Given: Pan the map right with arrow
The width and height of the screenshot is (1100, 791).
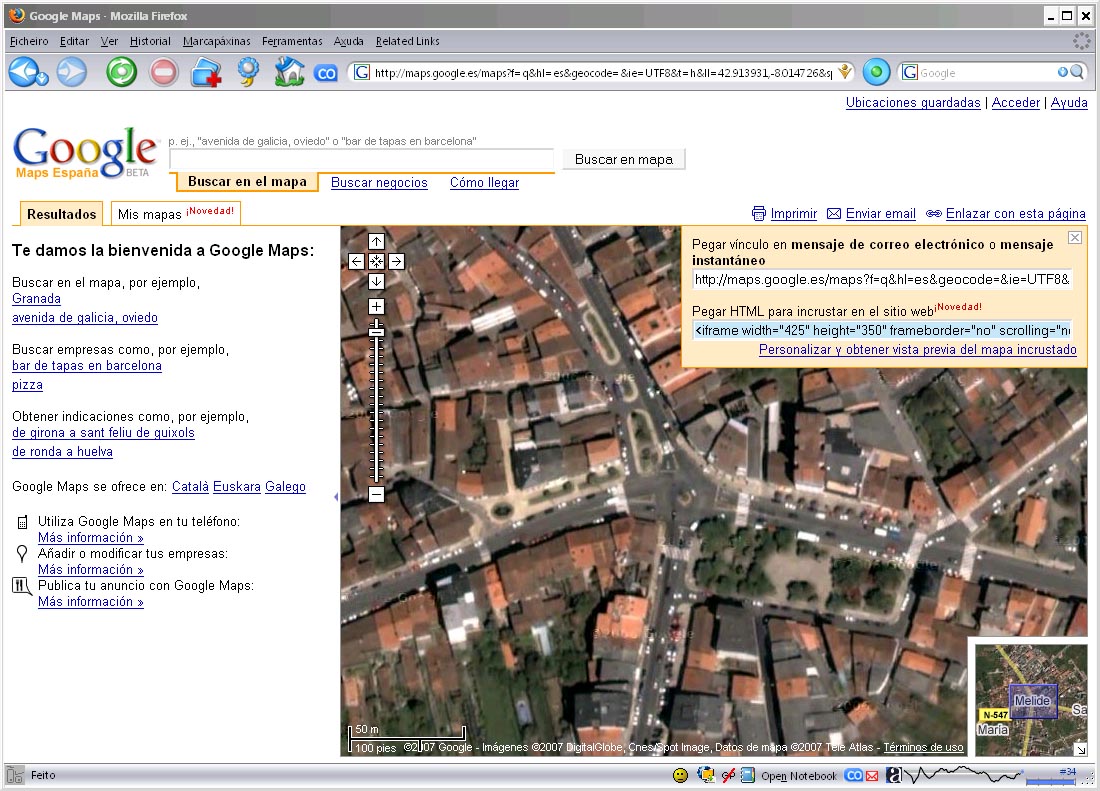Looking at the screenshot, I should coord(396,262).
